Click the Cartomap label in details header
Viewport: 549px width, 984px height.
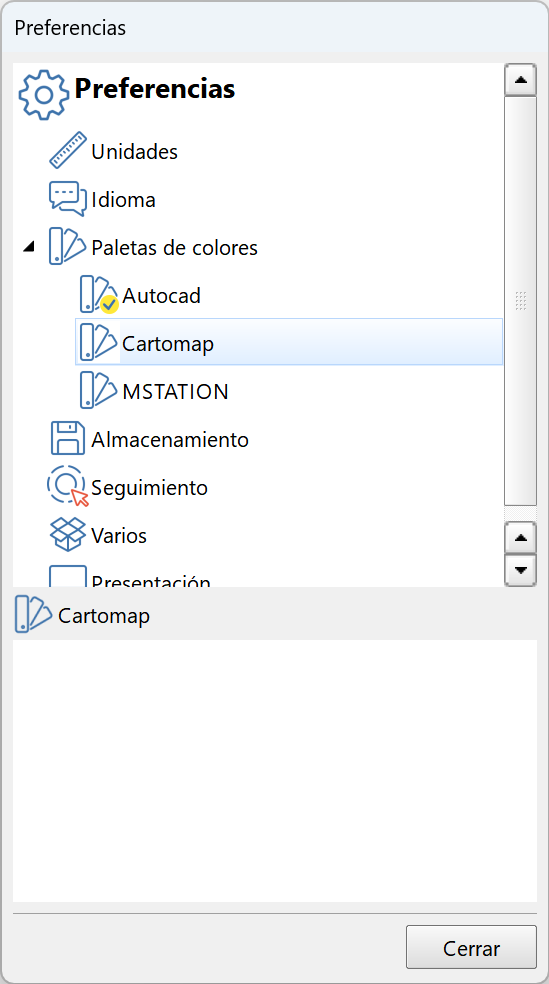click(x=104, y=616)
